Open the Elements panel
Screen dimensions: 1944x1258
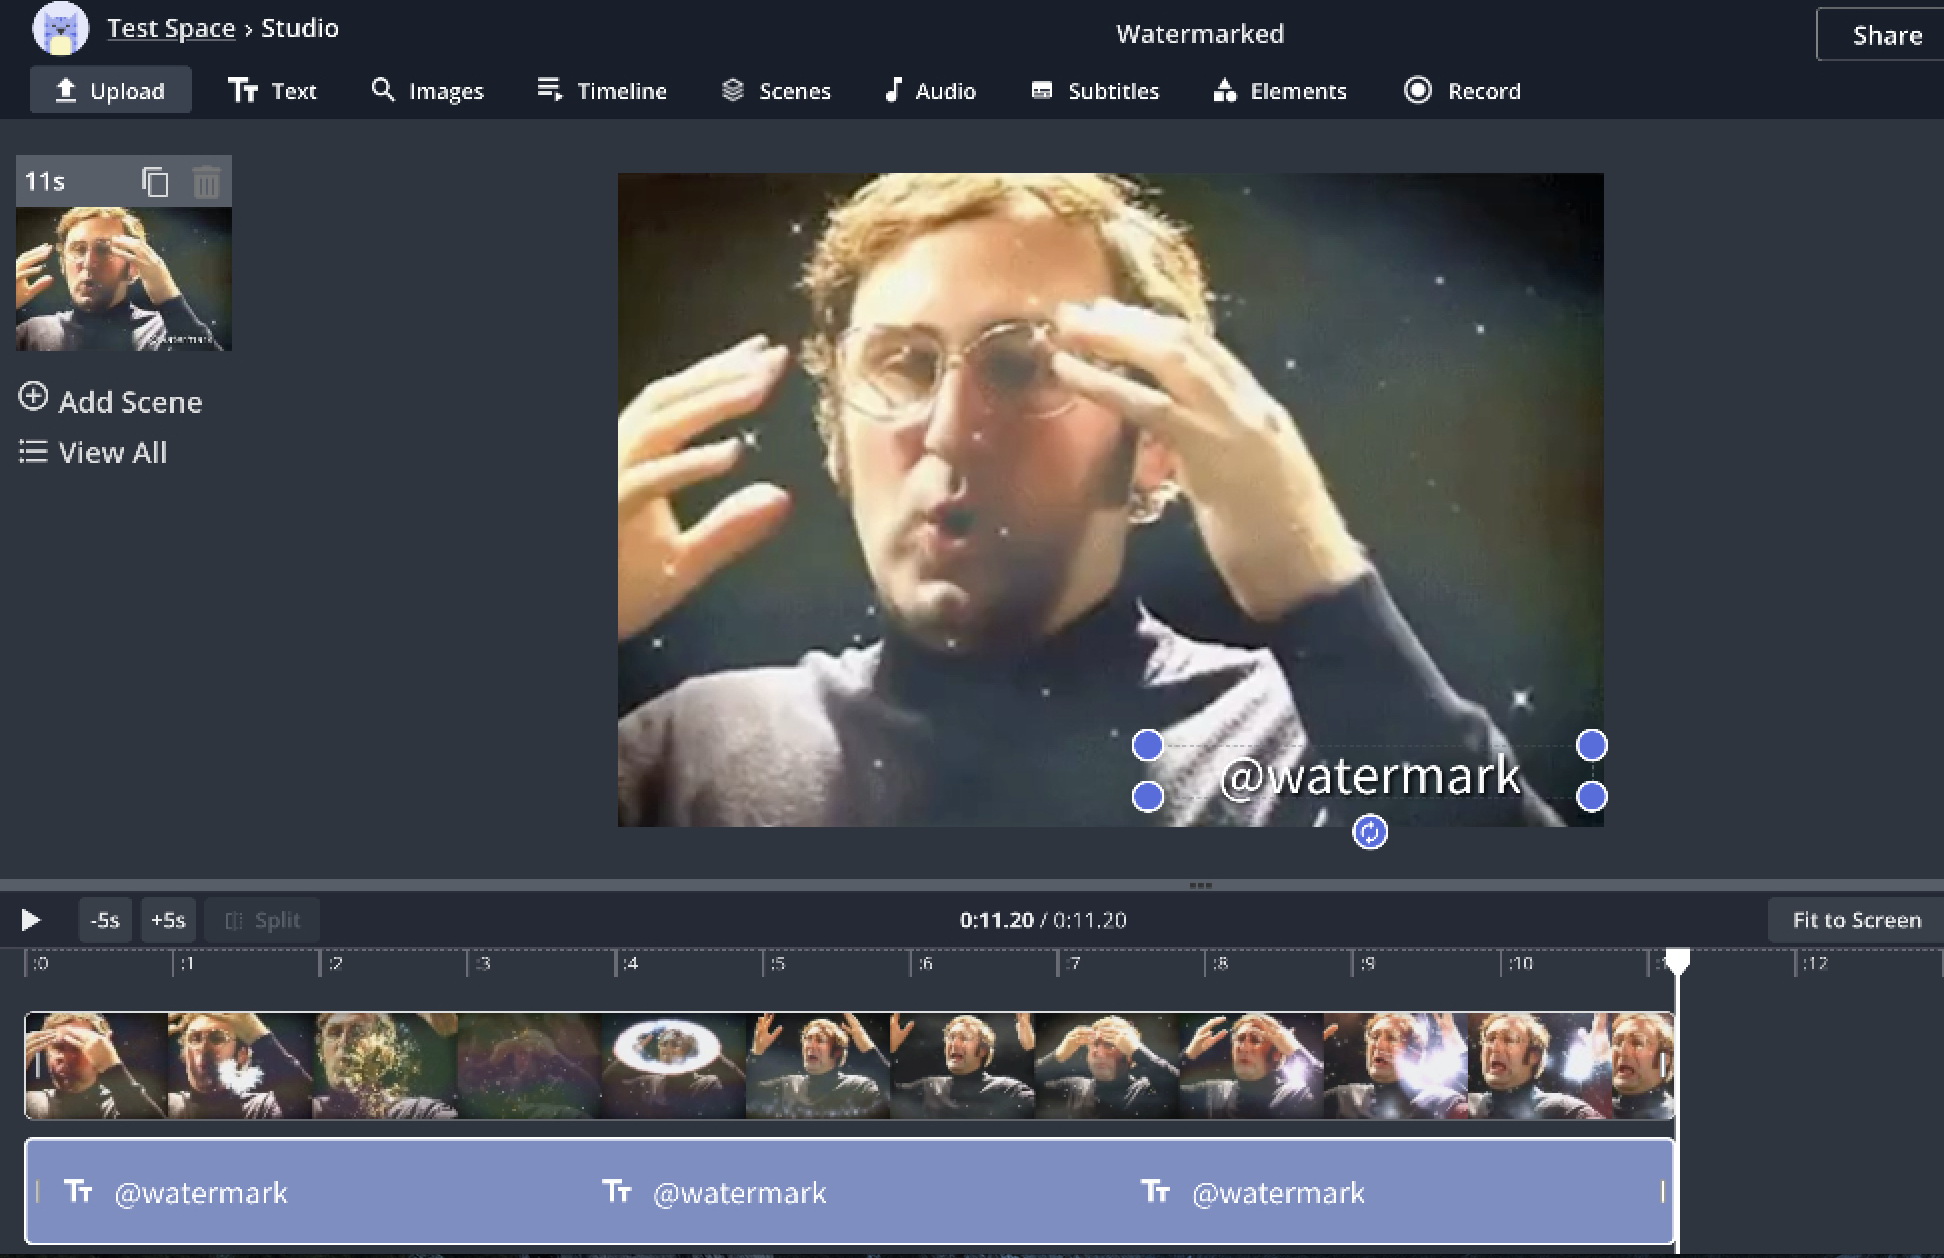tap(1280, 91)
